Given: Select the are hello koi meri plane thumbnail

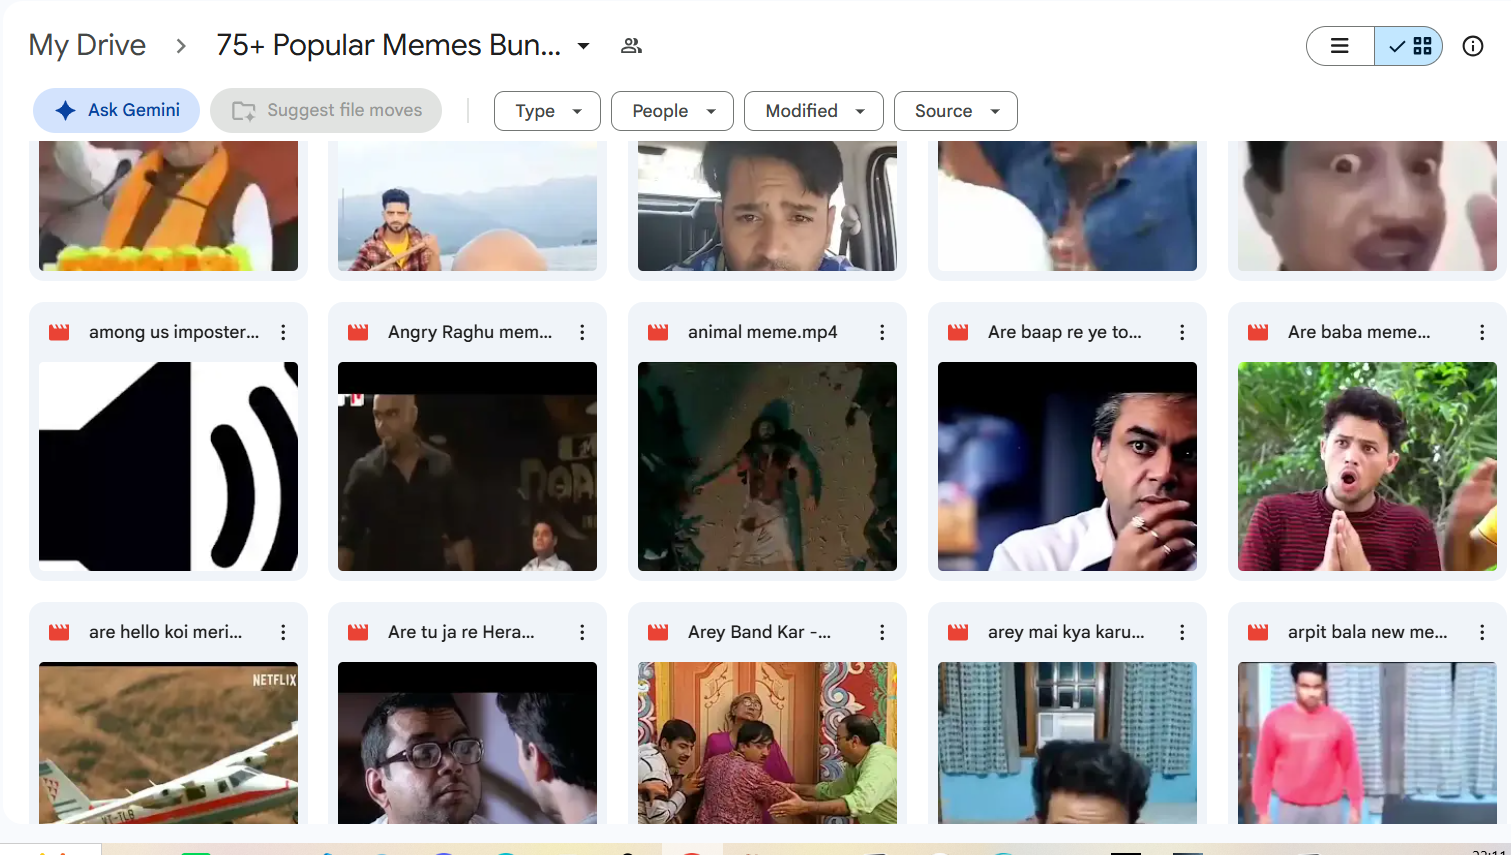Looking at the screenshot, I should click(168, 743).
